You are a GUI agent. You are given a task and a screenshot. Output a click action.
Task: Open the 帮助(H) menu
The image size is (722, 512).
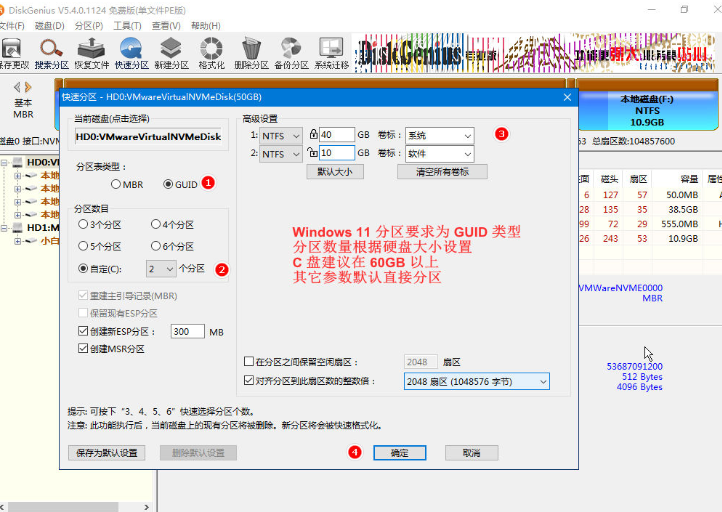coord(205,25)
